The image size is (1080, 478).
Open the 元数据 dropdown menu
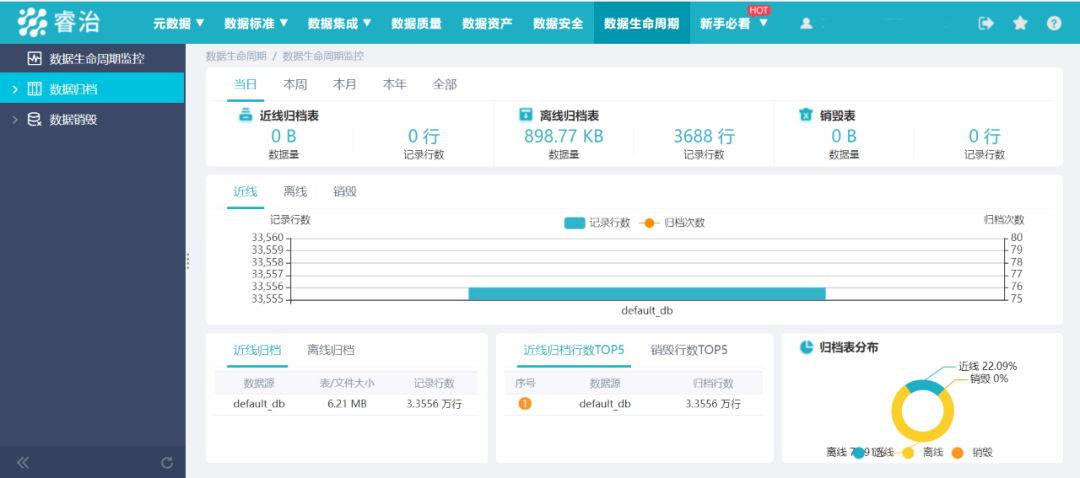(178, 23)
